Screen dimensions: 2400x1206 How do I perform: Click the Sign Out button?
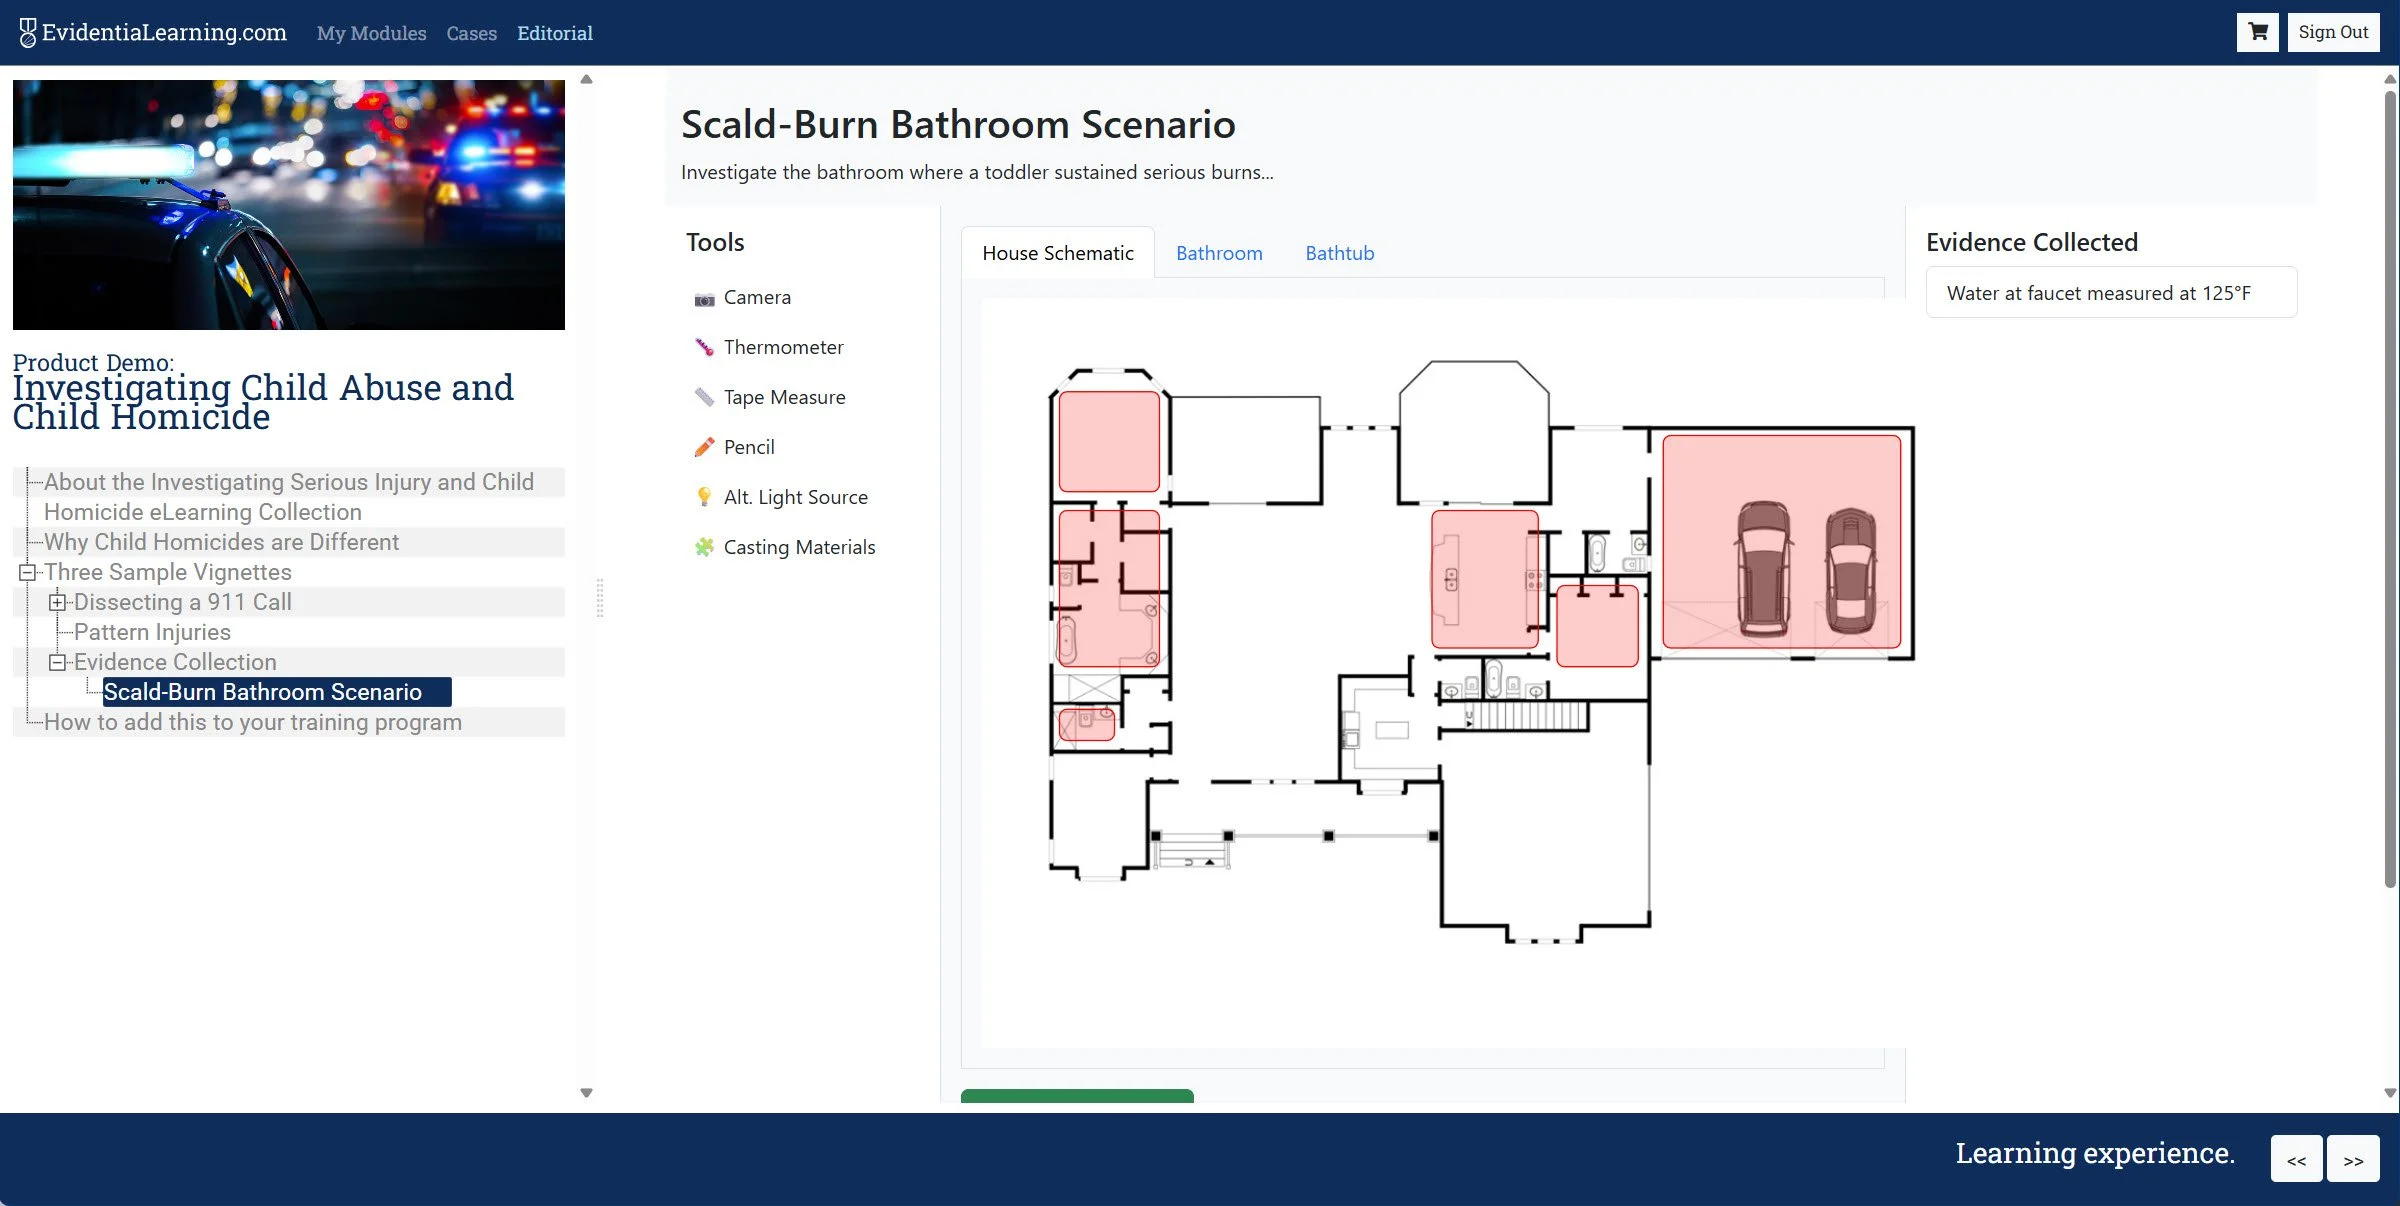[2332, 32]
